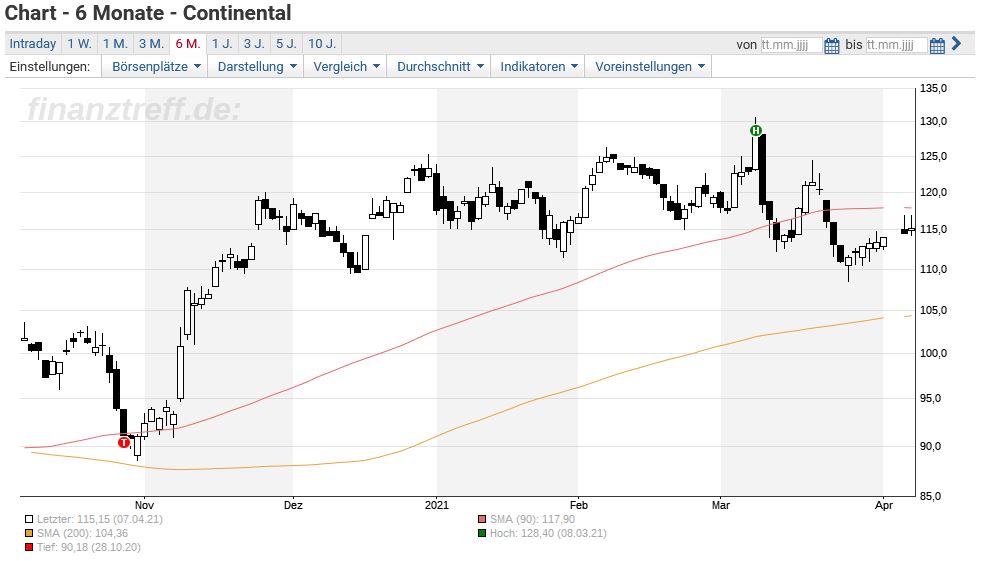Click the '2021' x-axis label
Screen dimensions: 984x561
[437, 505]
